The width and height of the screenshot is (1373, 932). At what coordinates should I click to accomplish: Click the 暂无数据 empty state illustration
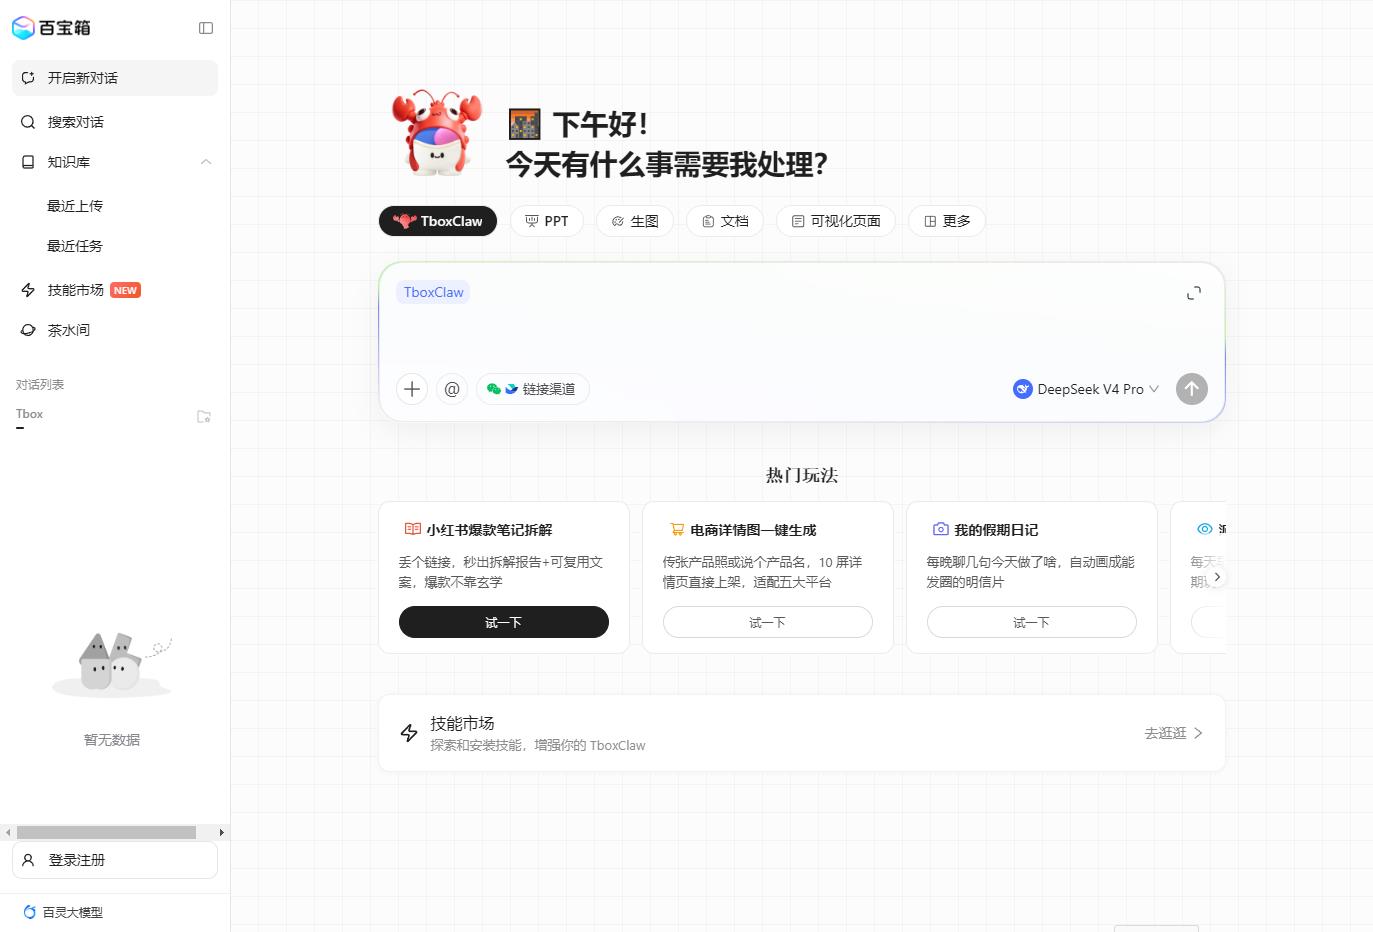(x=112, y=664)
